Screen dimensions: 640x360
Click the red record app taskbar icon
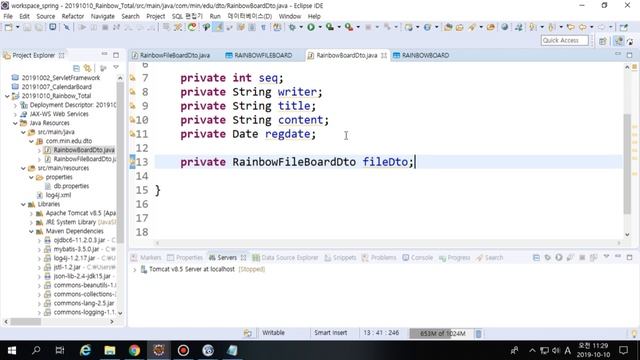[x=183, y=350]
